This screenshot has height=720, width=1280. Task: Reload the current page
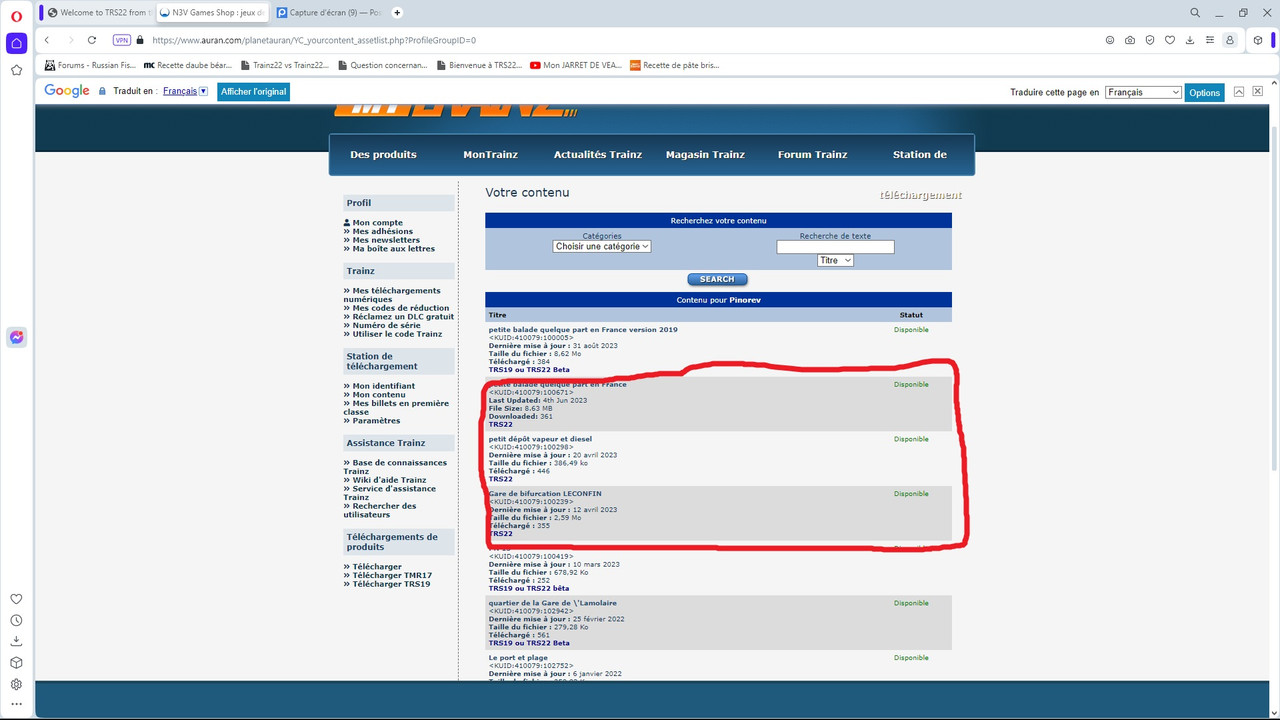(92, 40)
